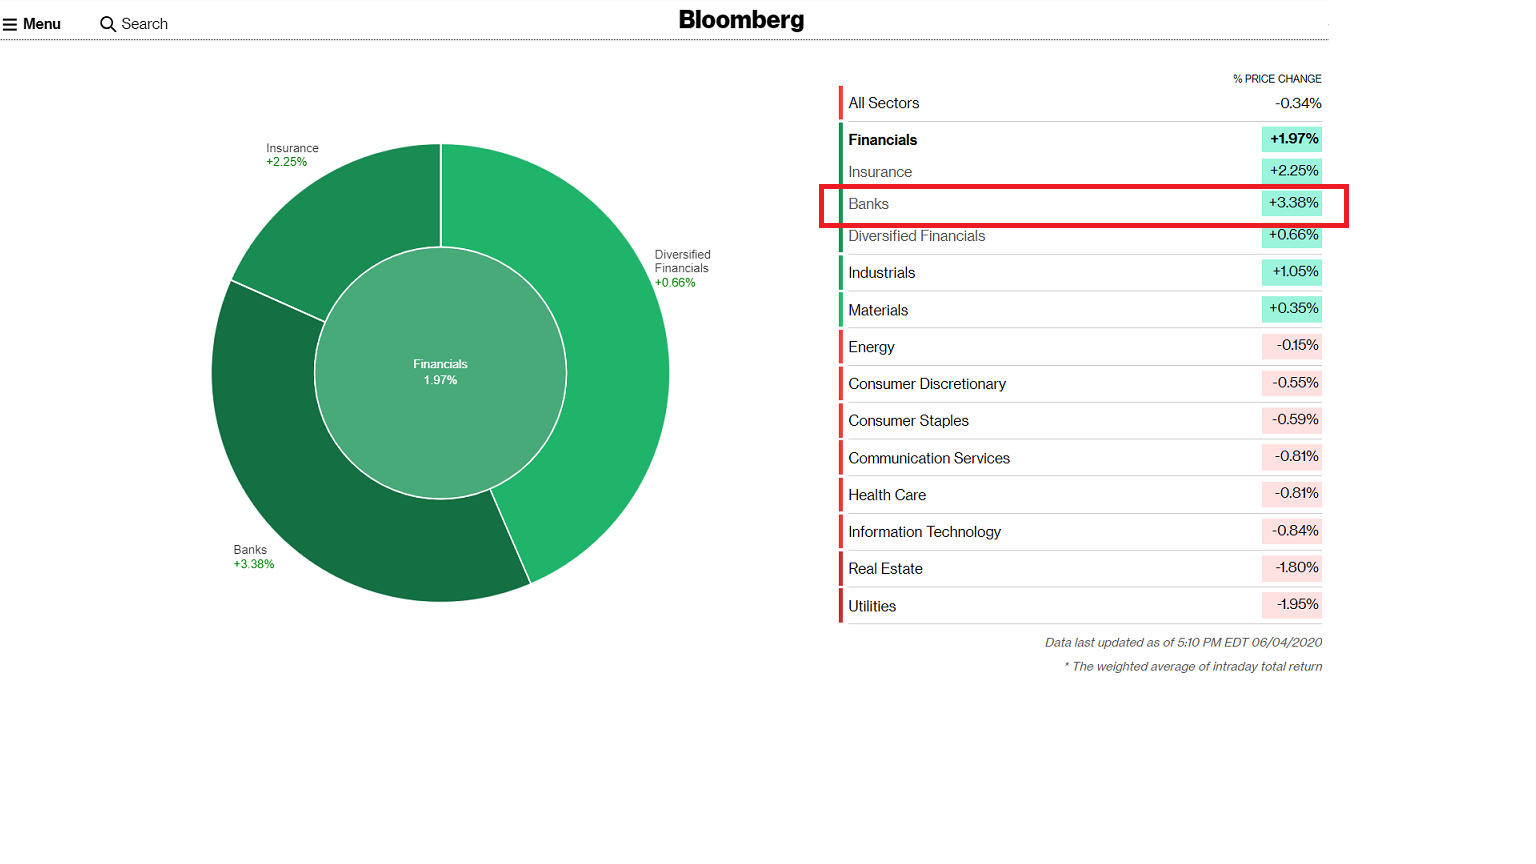
Task: Click the +1.05% Industrials value
Action: pos(1292,272)
